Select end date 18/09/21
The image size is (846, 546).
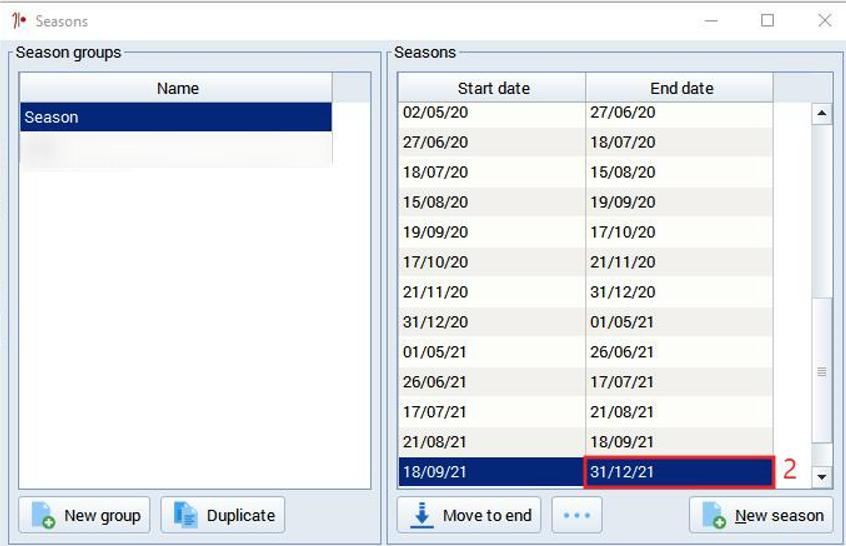(x=680, y=442)
